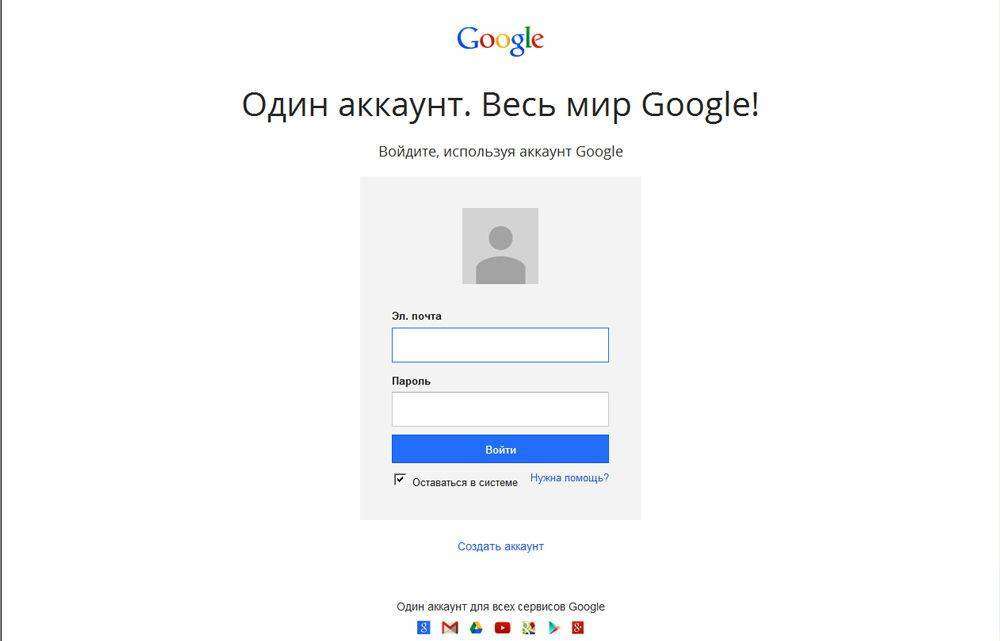Click the colorful Google logo at top
Screen dimensions: 1000x641
[500, 40]
